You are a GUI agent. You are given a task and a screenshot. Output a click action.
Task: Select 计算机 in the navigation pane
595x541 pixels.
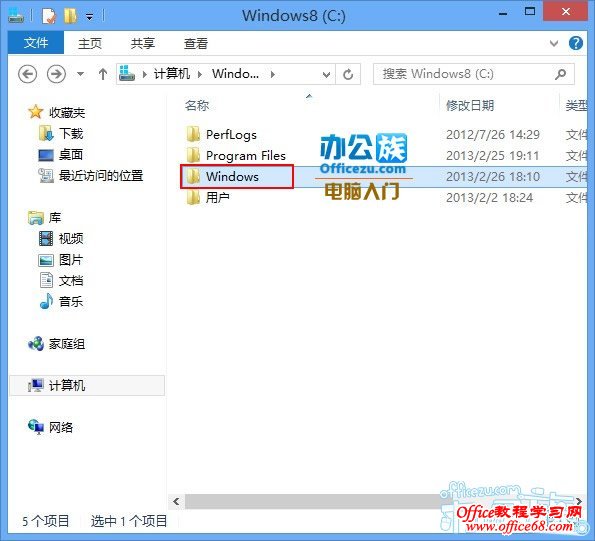pos(87,385)
